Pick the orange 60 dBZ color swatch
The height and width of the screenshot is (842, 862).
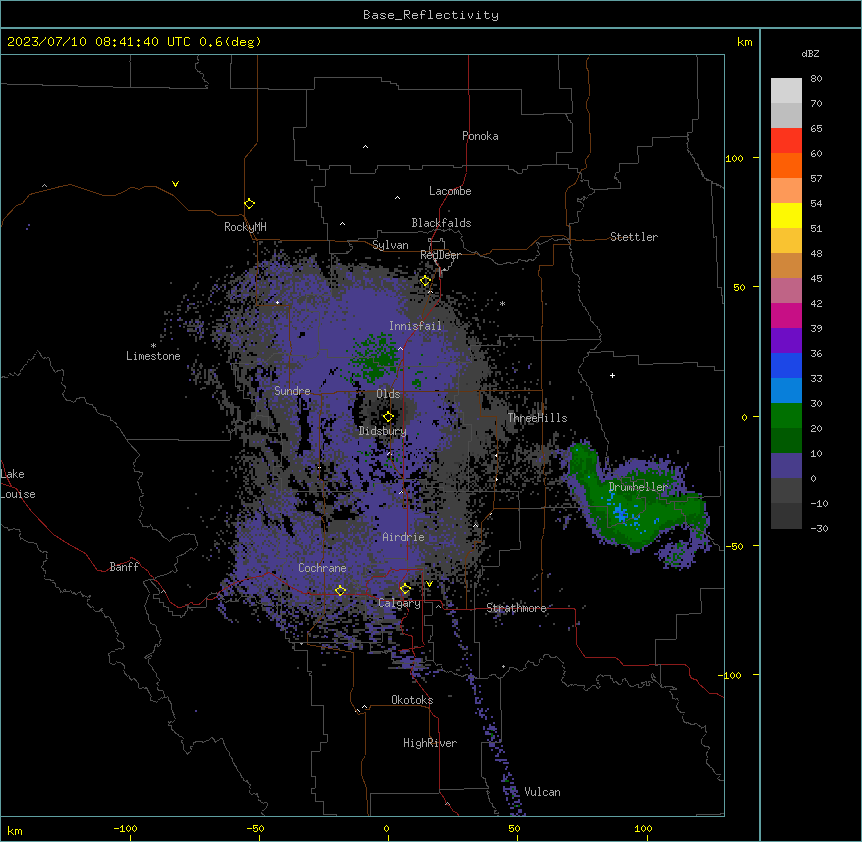(786, 165)
